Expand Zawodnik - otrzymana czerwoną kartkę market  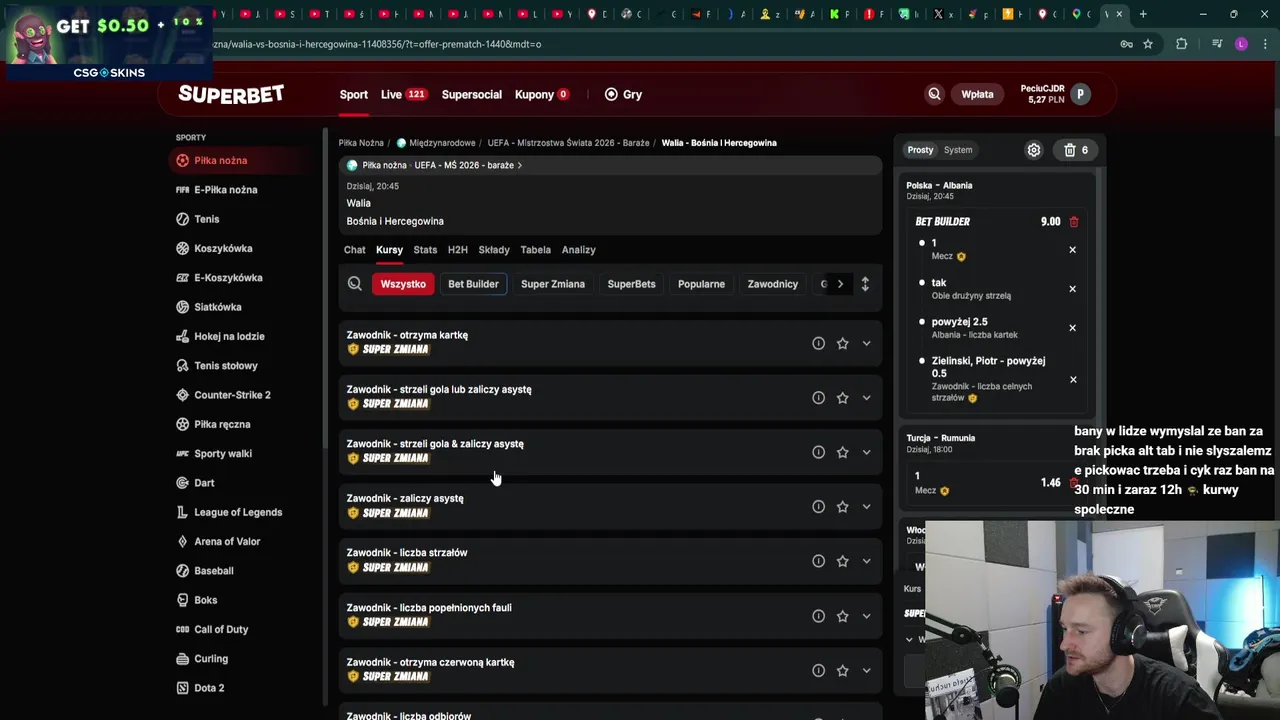866,671
